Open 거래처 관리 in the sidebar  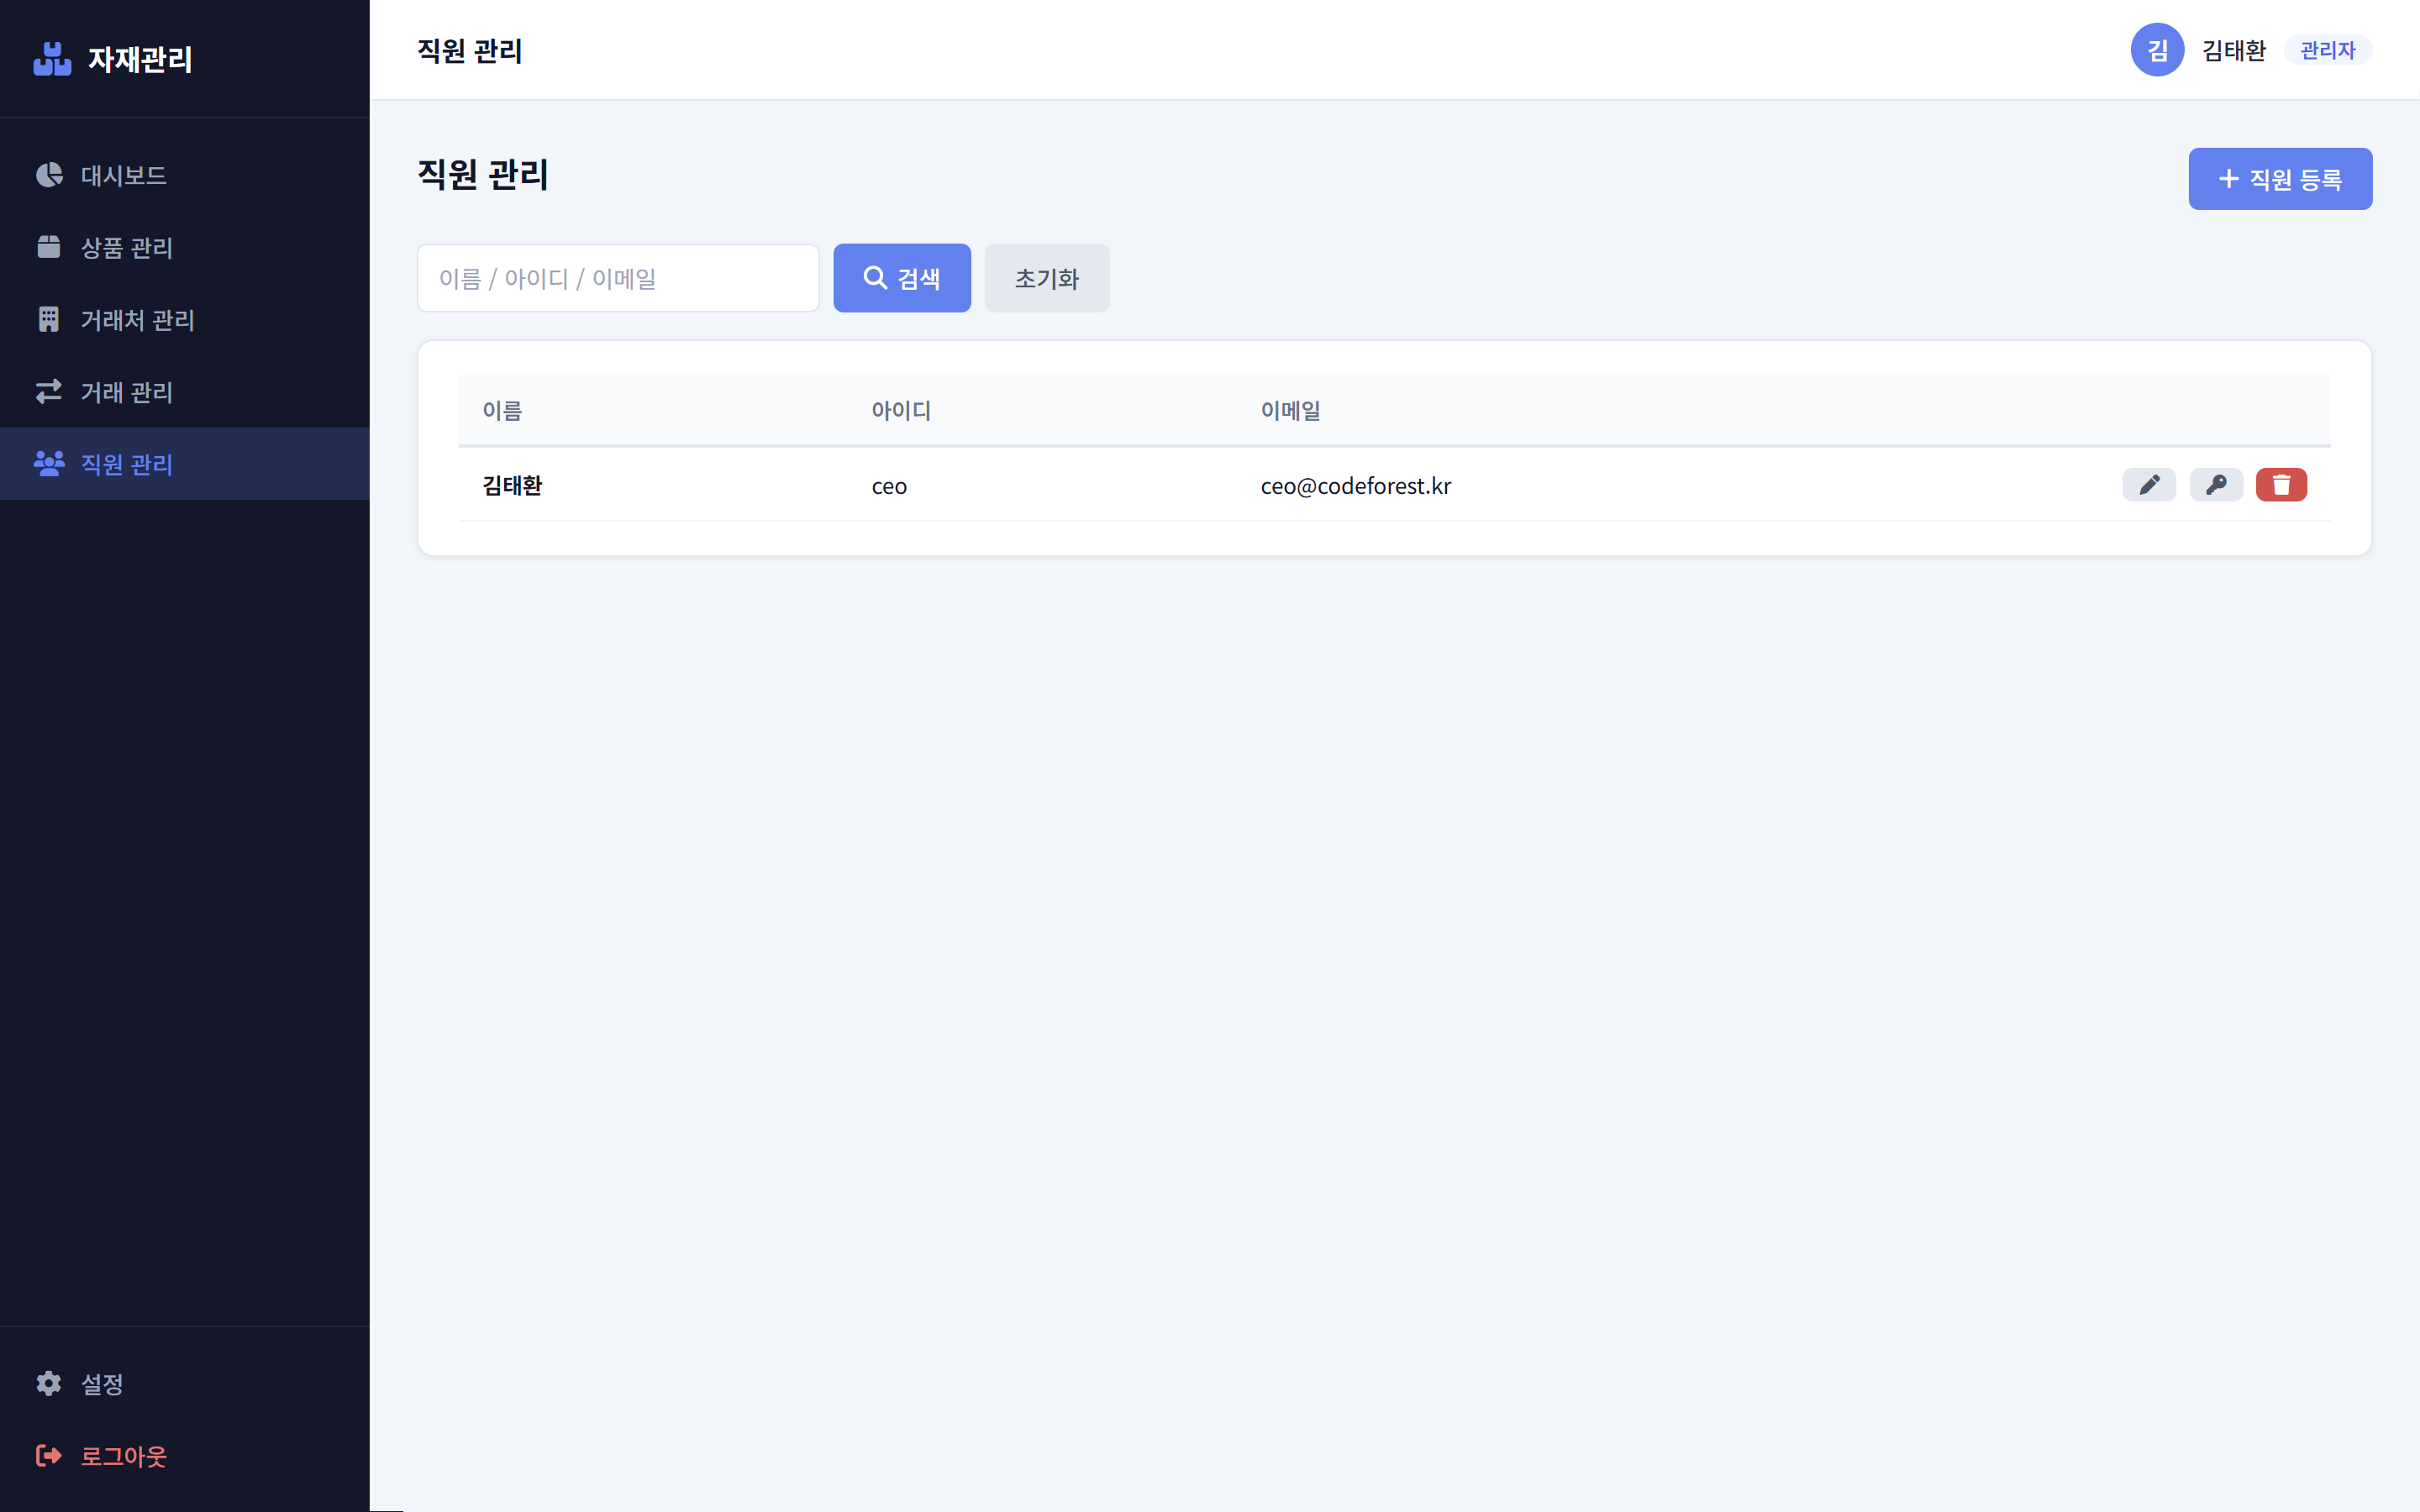185,320
